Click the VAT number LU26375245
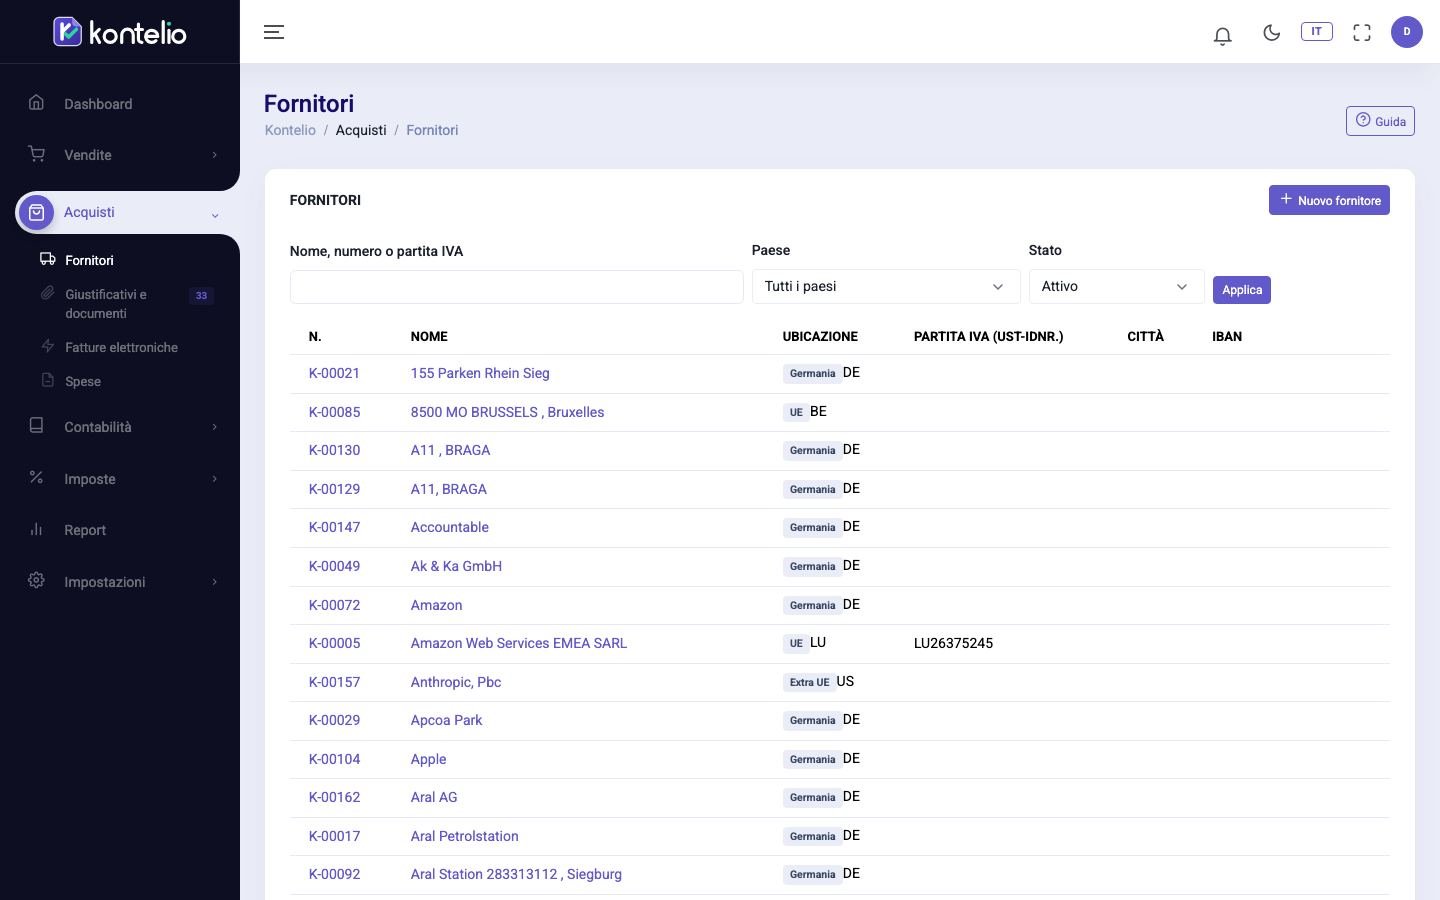 coord(953,643)
